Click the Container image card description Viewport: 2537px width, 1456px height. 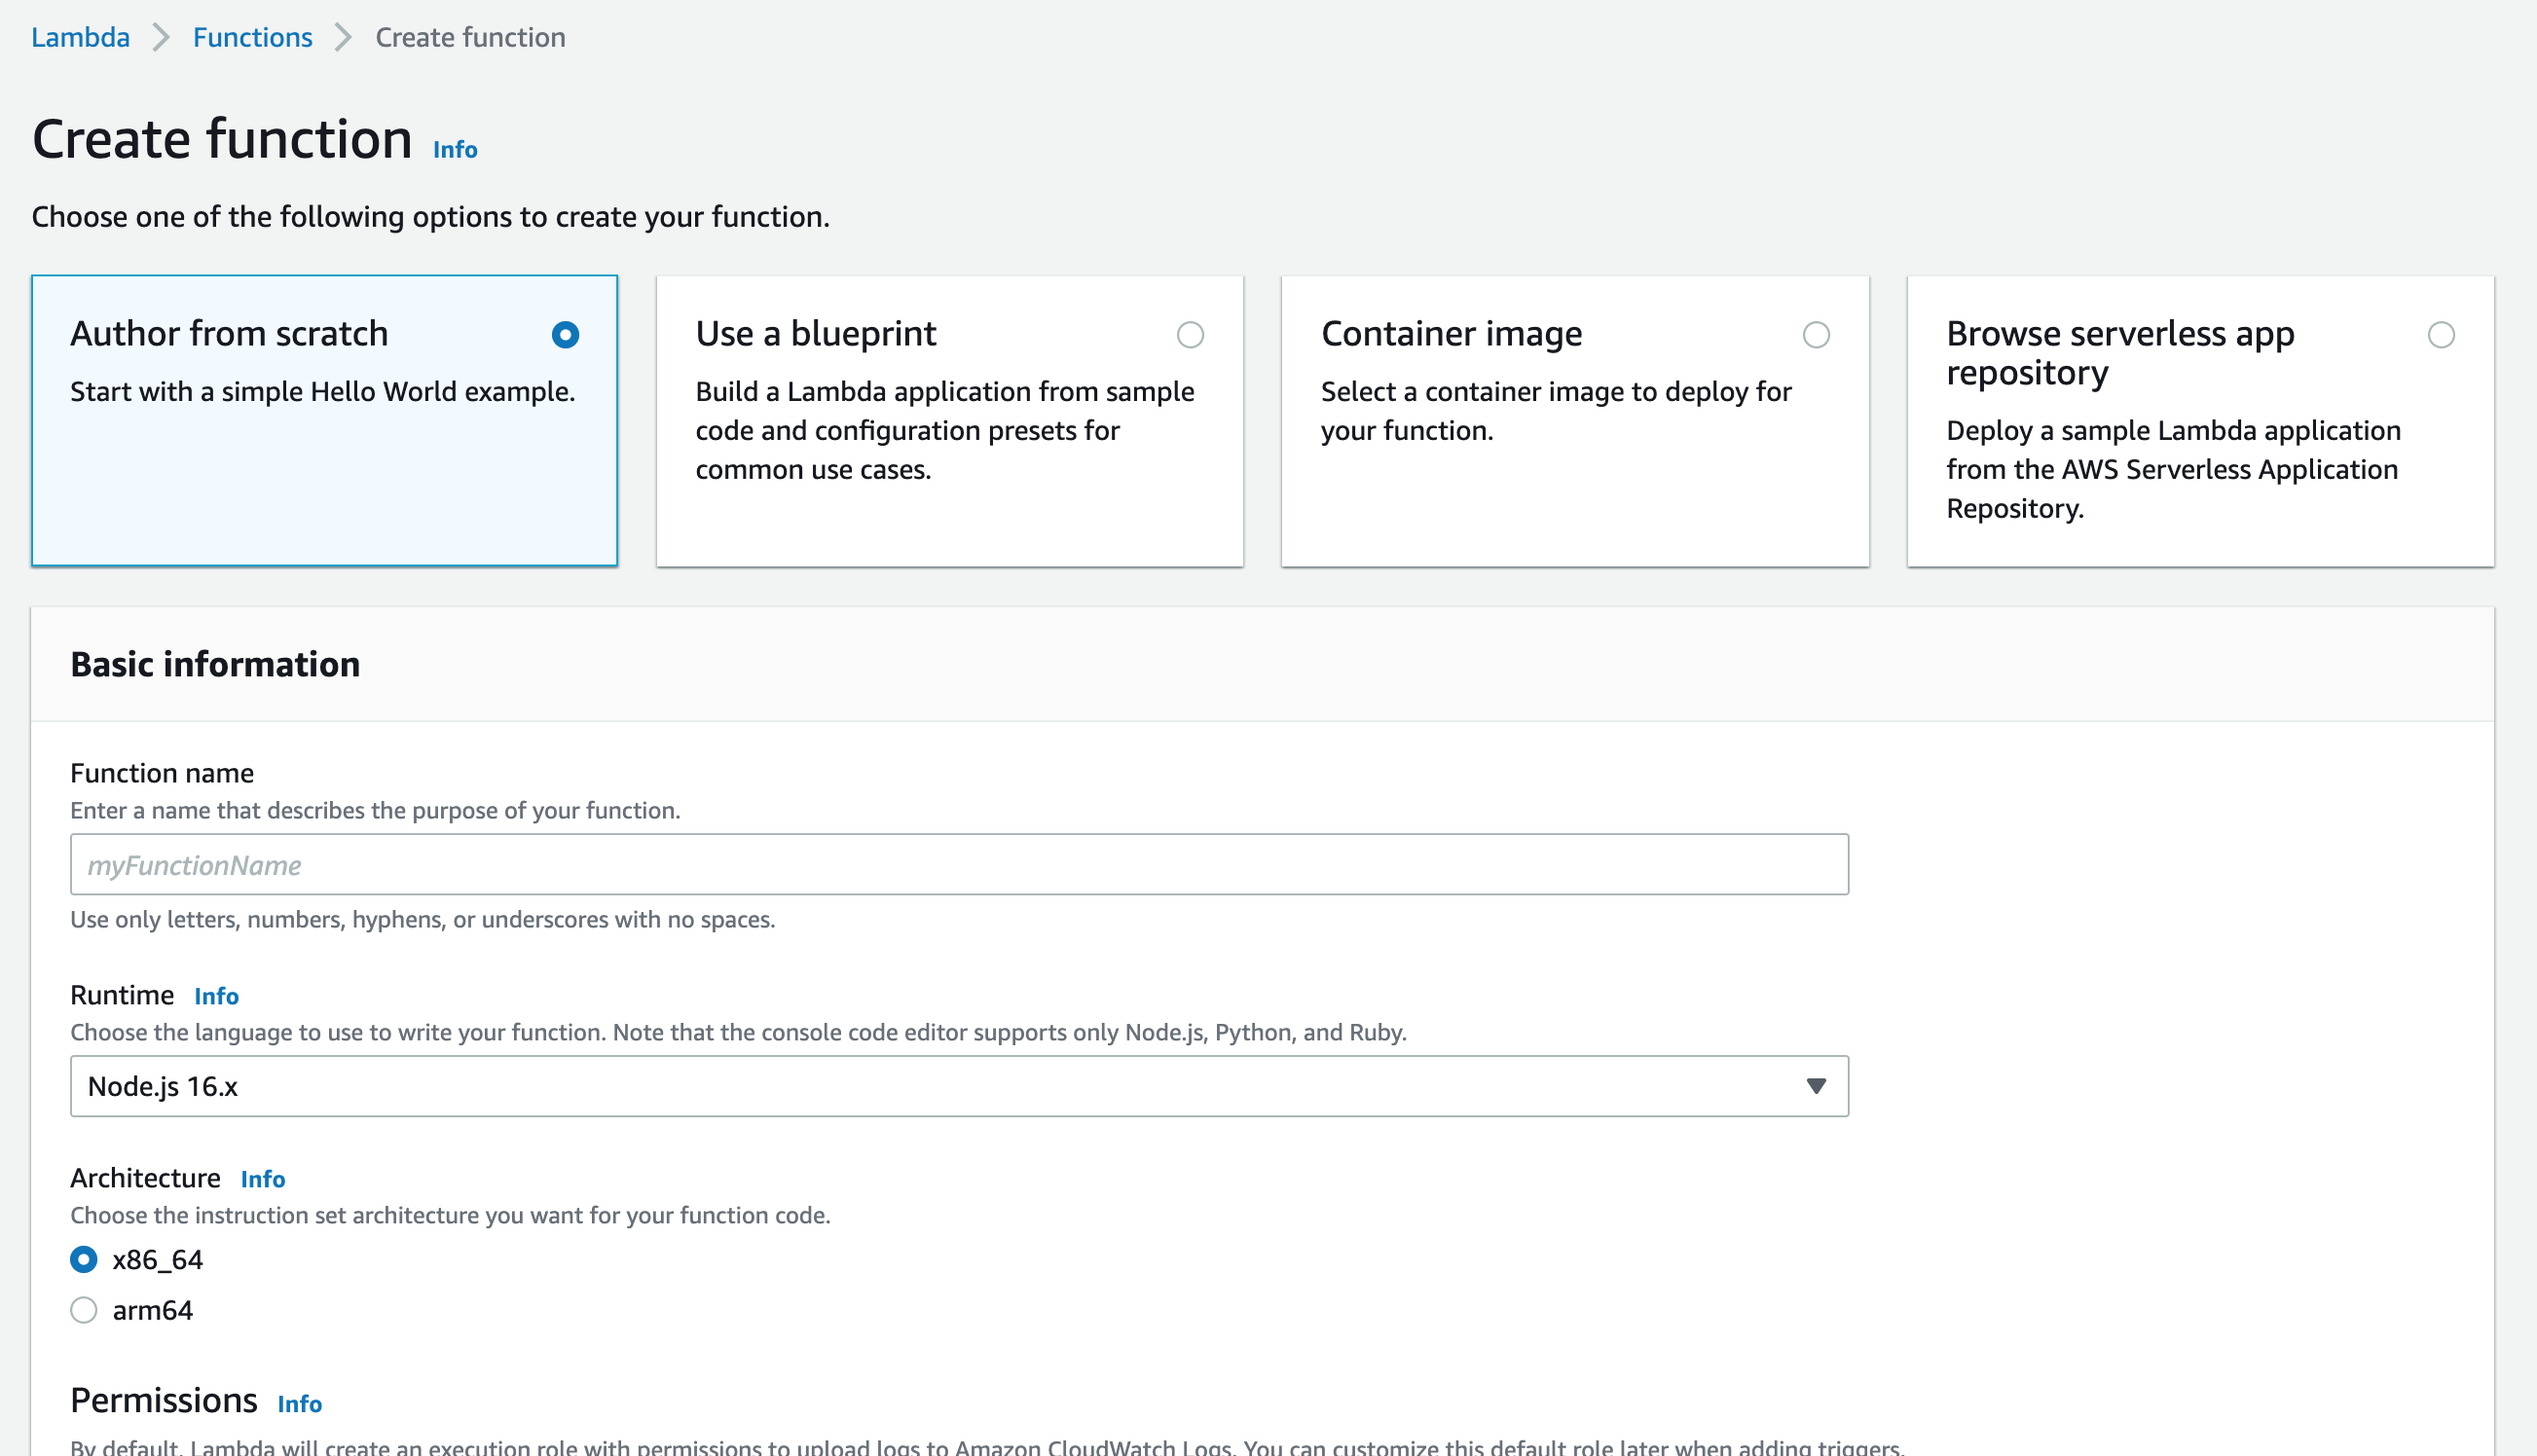[x=1555, y=410]
